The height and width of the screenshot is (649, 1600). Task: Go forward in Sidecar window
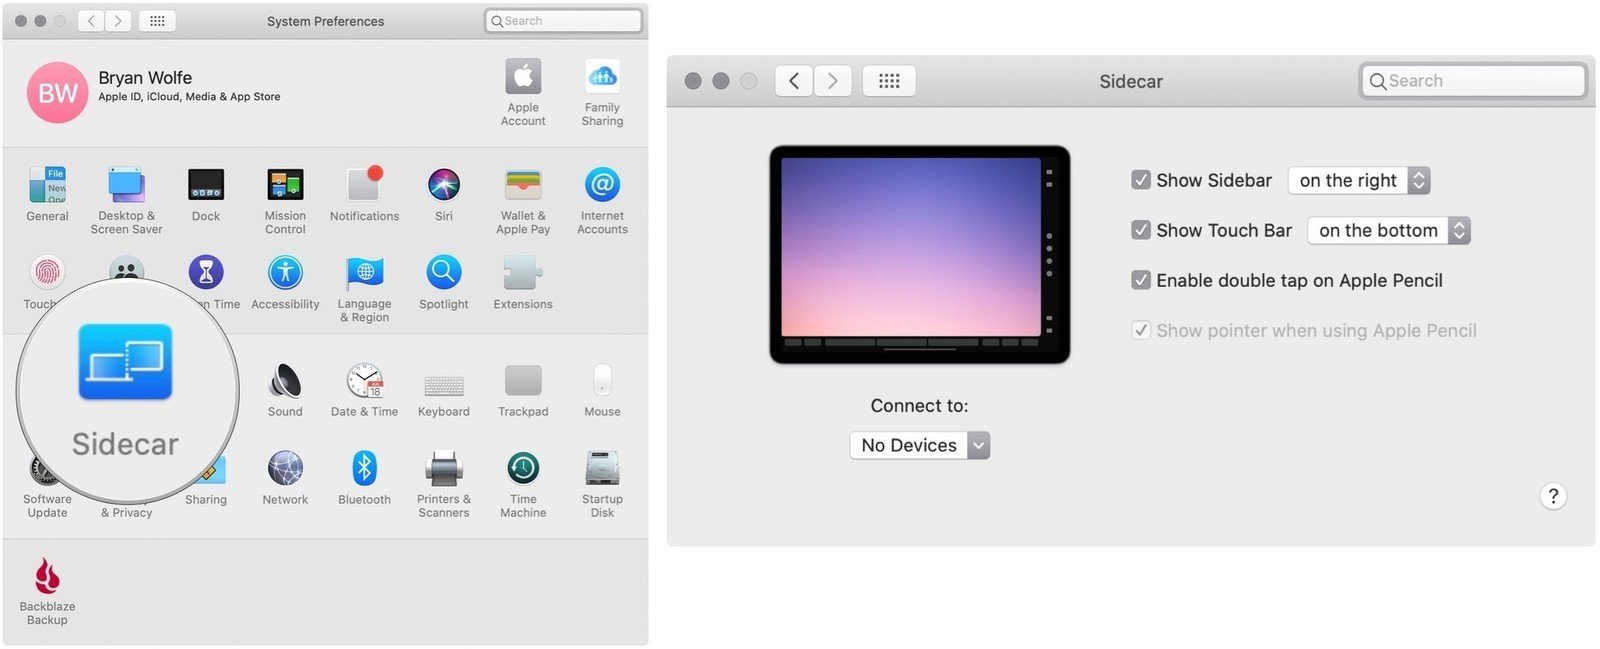coord(832,81)
